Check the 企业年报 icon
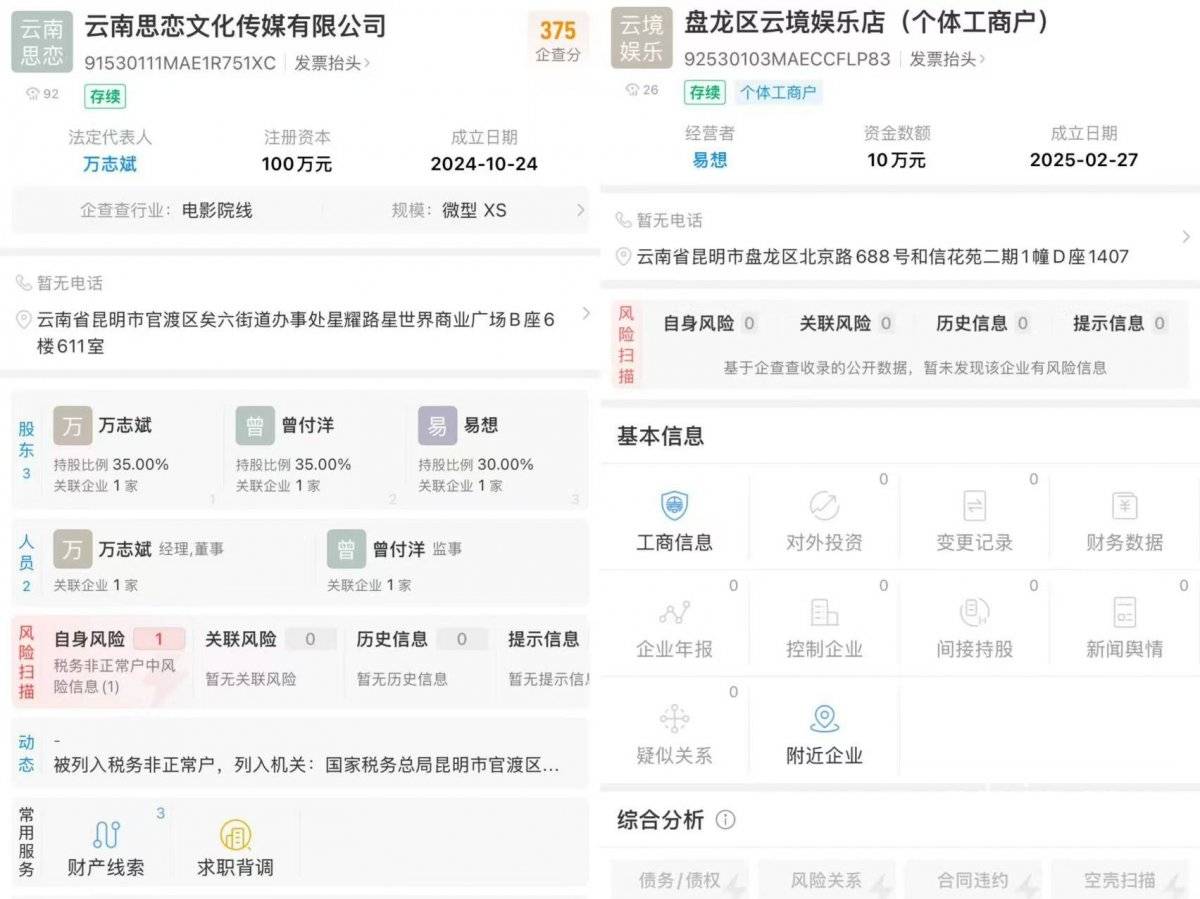The width and height of the screenshot is (1200, 899). [x=674, y=630]
